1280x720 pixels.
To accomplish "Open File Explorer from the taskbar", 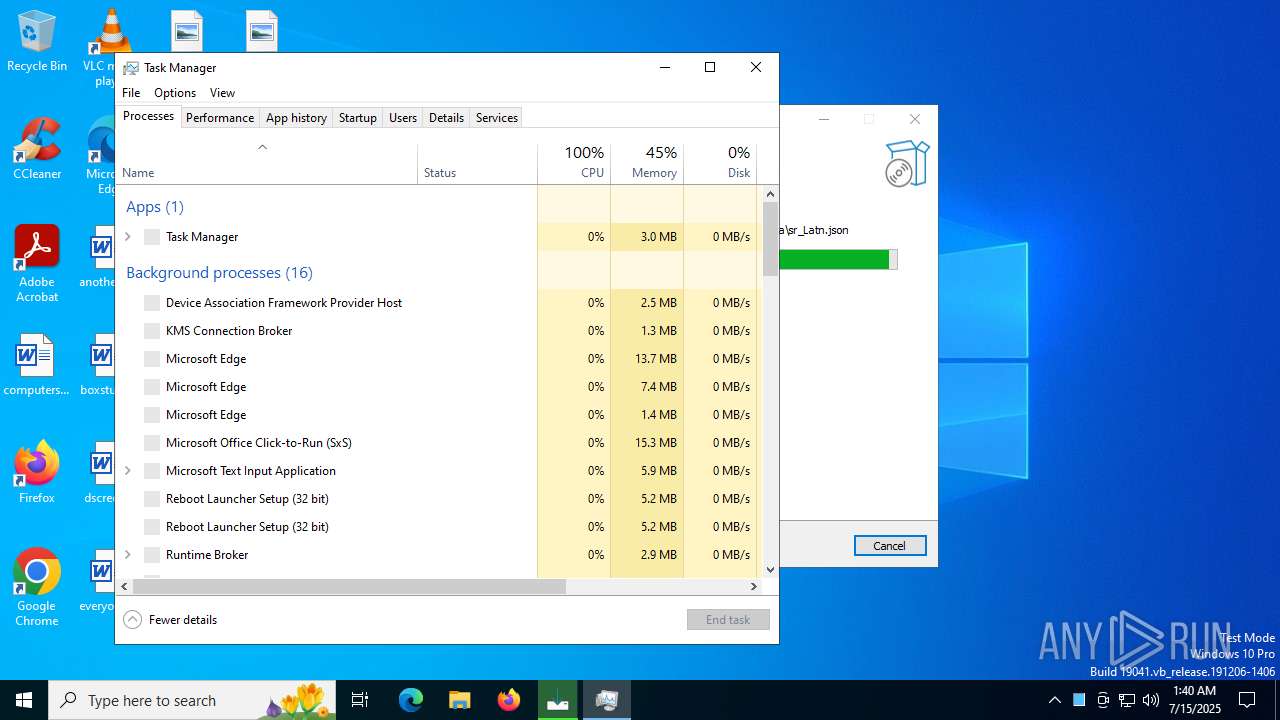I will coord(459,700).
